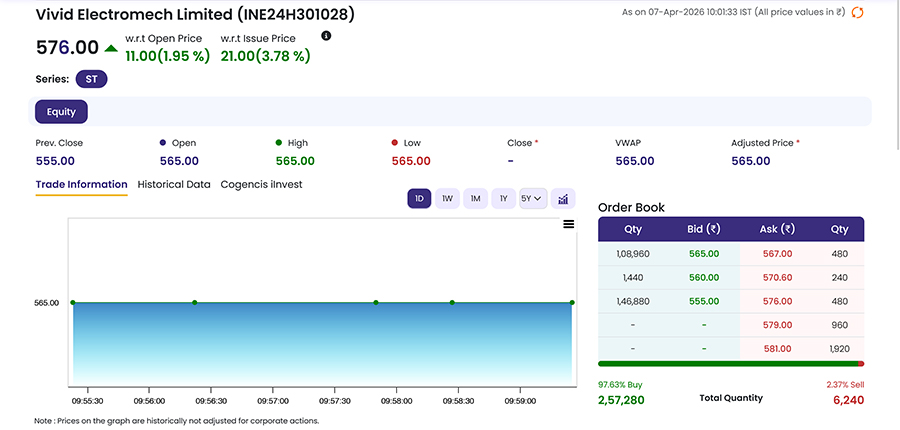Screen dimensions: 900x430
Task: Click the Order Book heading
Action: [631, 207]
